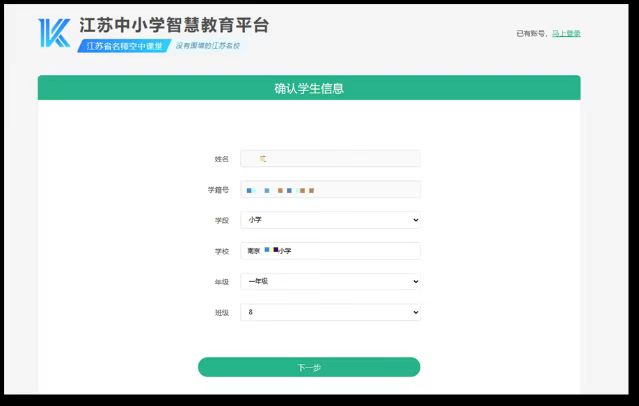Focus the 学籍号 student ID field

click(x=330, y=190)
